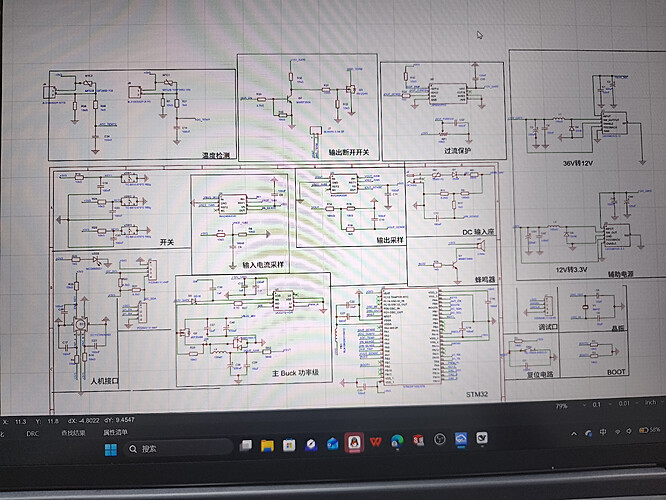Select the 主 Buck 功率级 label
This screenshot has height=500, width=666.
click(x=295, y=373)
